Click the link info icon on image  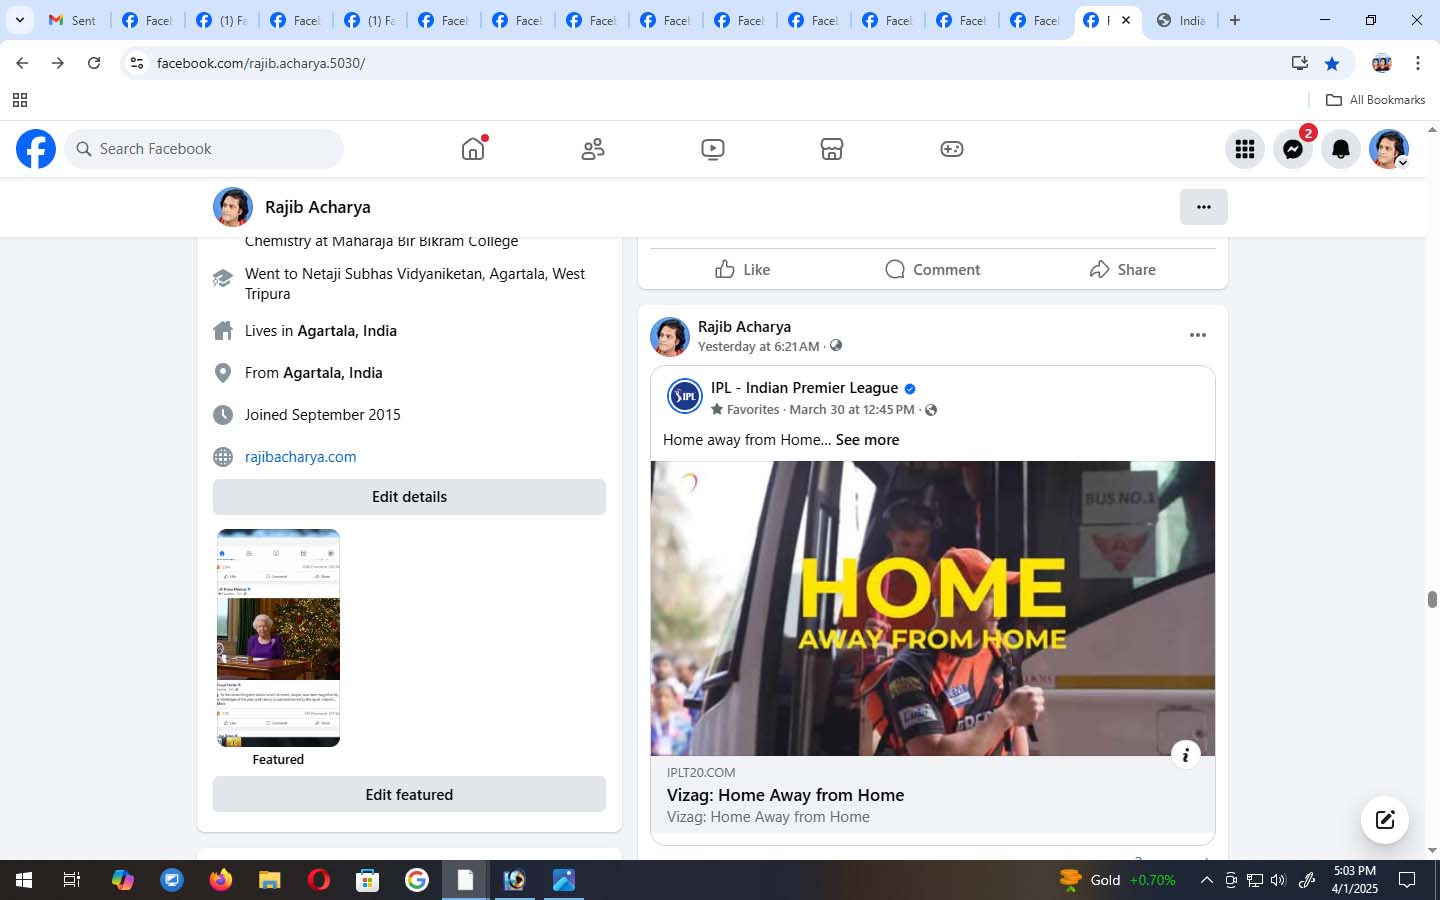[x=1185, y=755]
